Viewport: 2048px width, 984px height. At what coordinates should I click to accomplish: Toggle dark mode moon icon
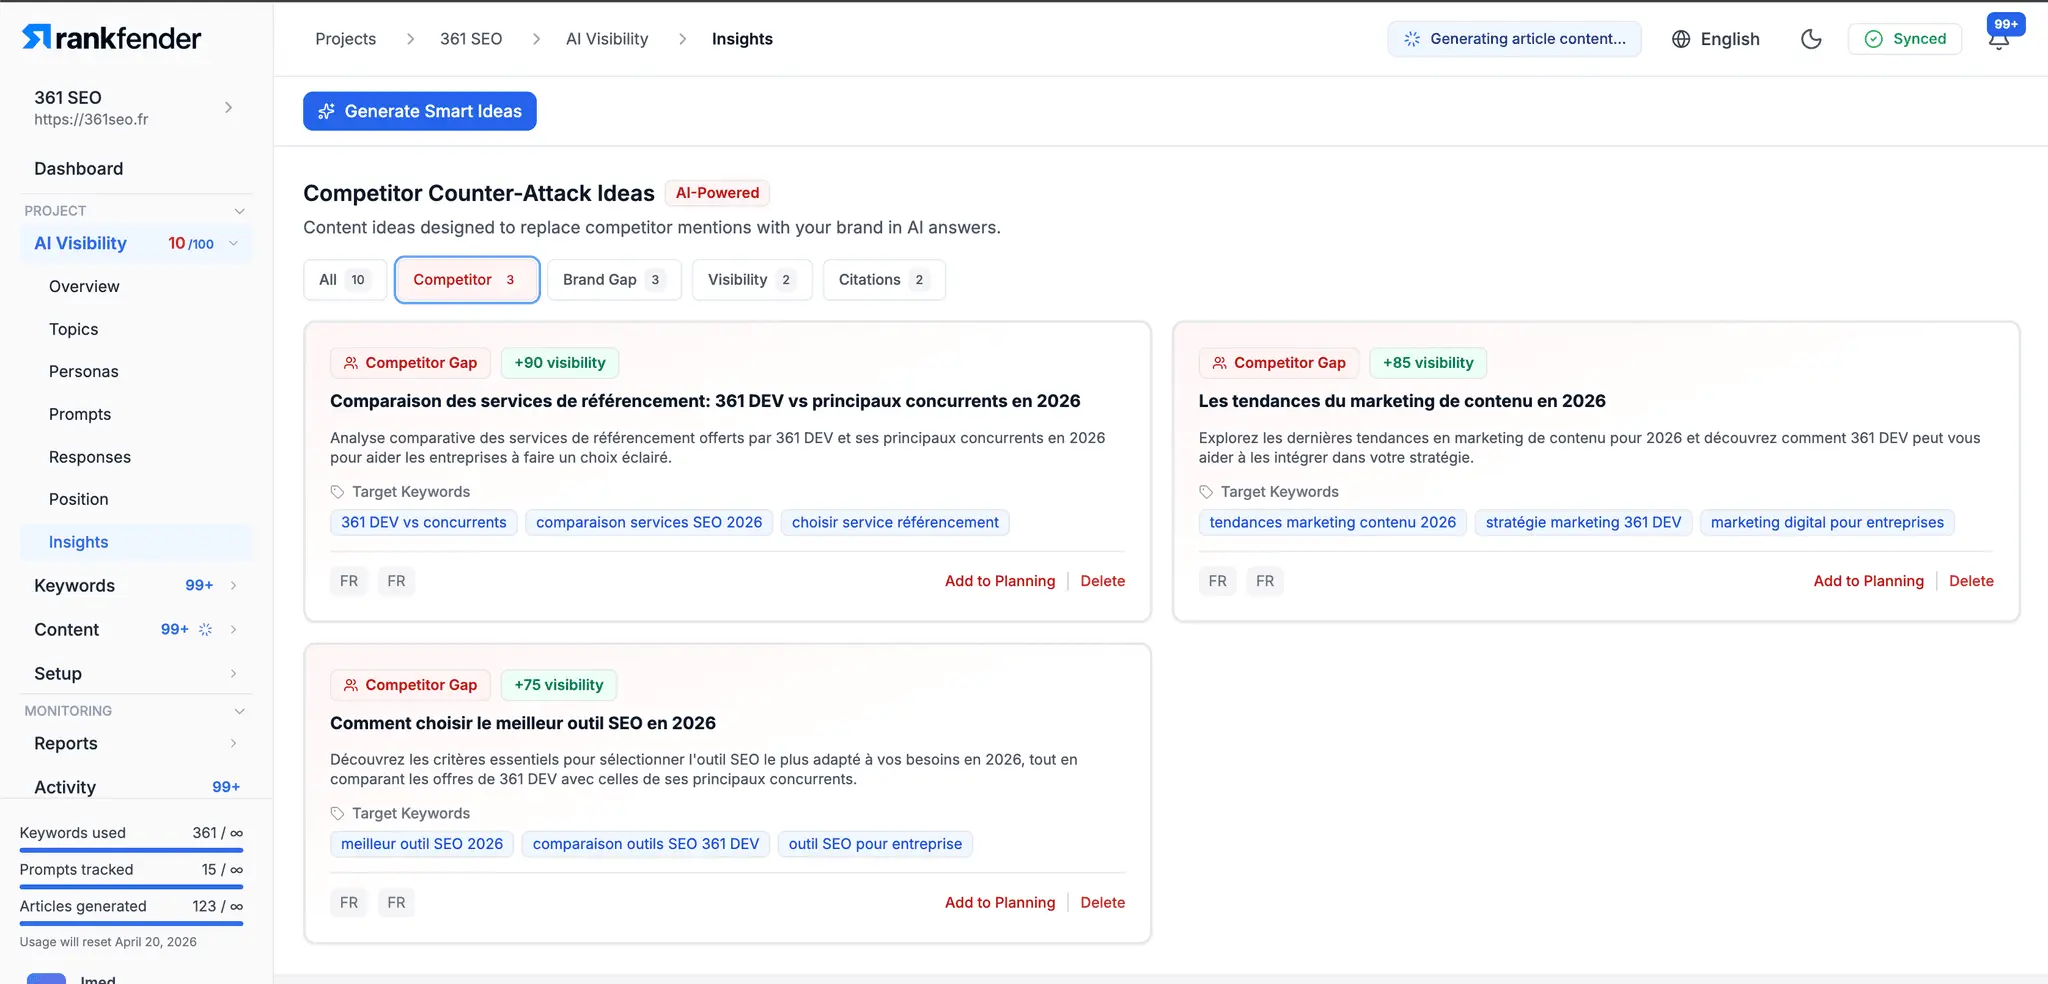point(1811,39)
